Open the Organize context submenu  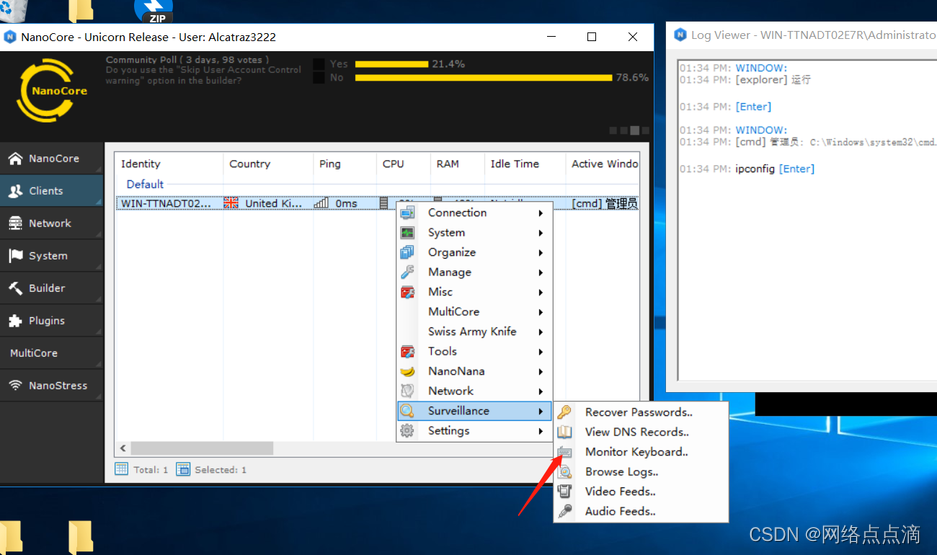coord(474,252)
